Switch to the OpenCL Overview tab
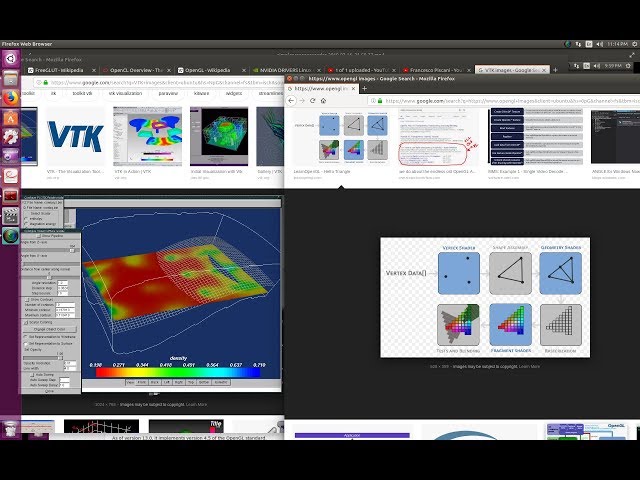Viewport: 640px width, 480px height. [x=136, y=70]
